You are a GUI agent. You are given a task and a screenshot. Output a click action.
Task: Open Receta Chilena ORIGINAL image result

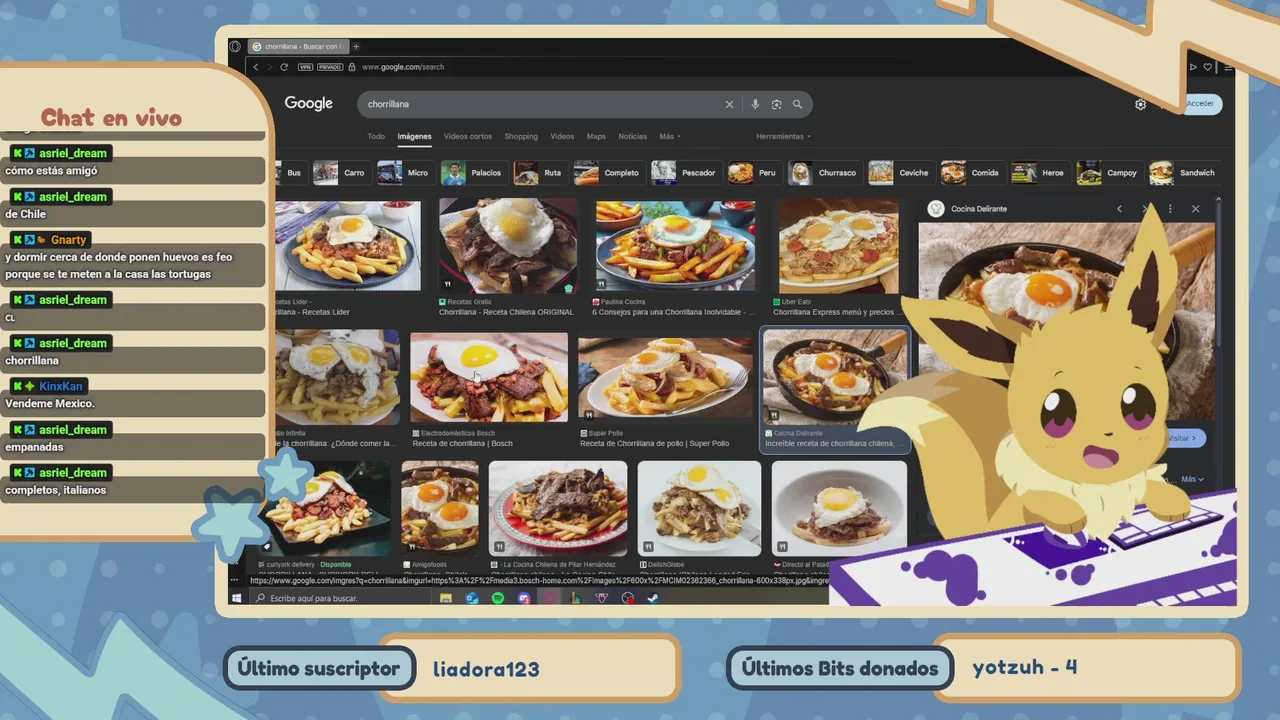click(x=508, y=245)
